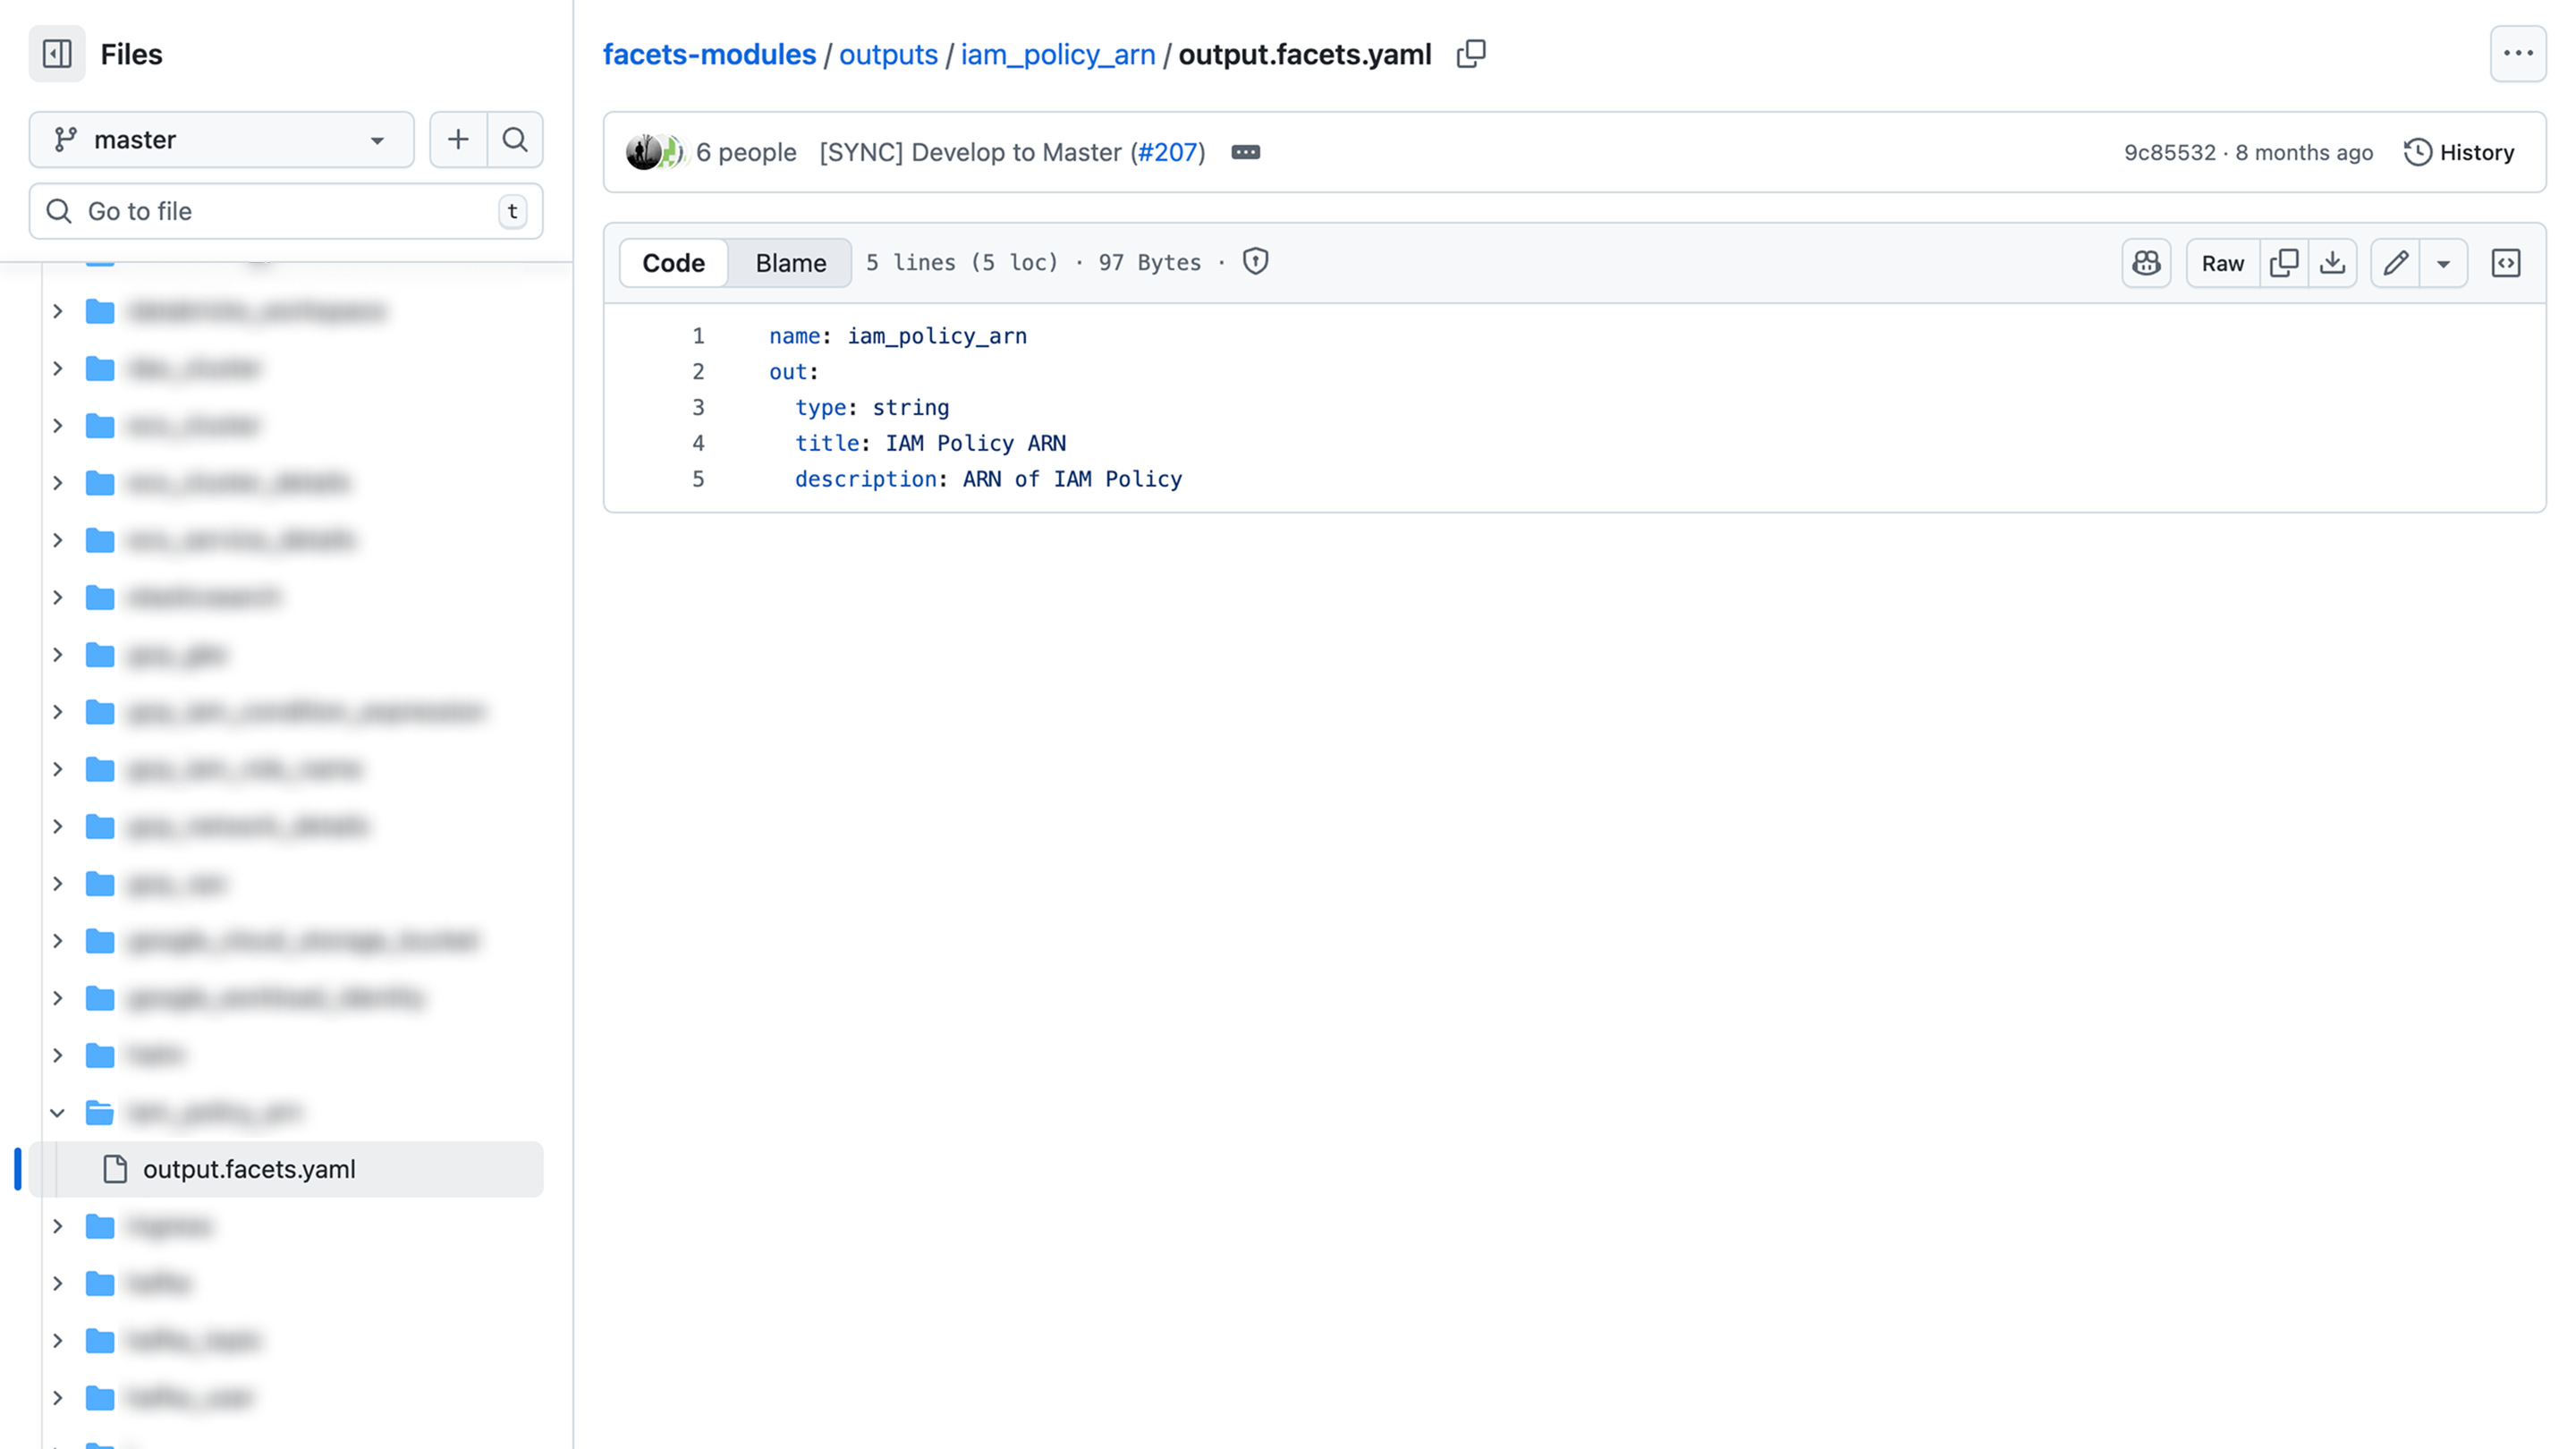Click the shield security icon after 97 Bytes
This screenshot has height=1449, width=2576.
tap(1255, 262)
